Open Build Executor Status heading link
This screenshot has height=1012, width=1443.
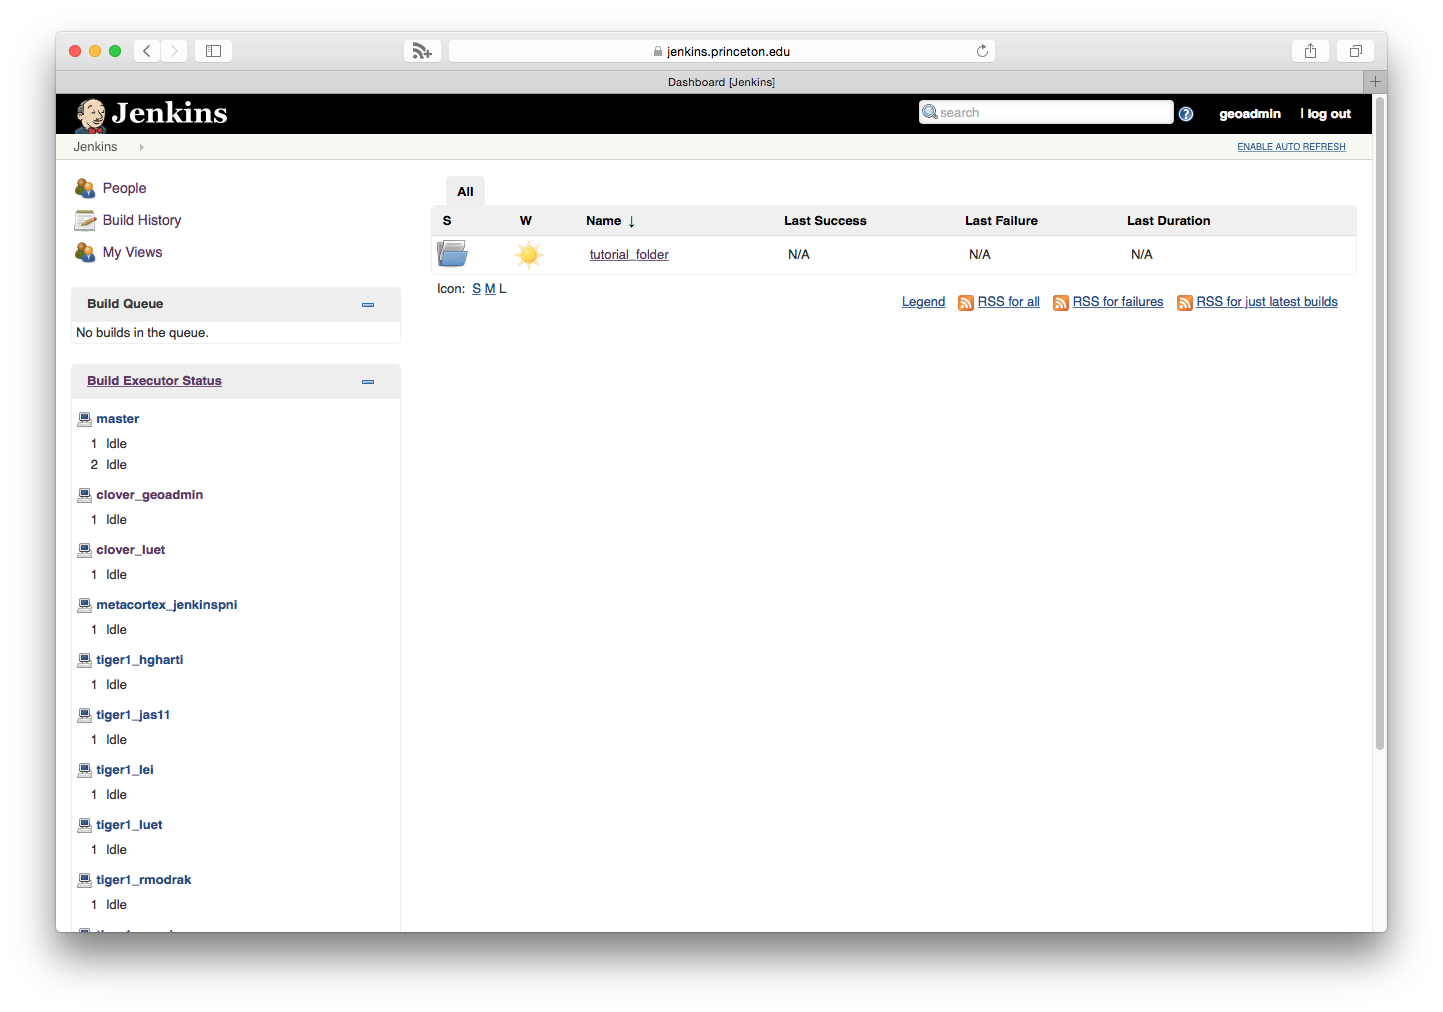coord(154,381)
